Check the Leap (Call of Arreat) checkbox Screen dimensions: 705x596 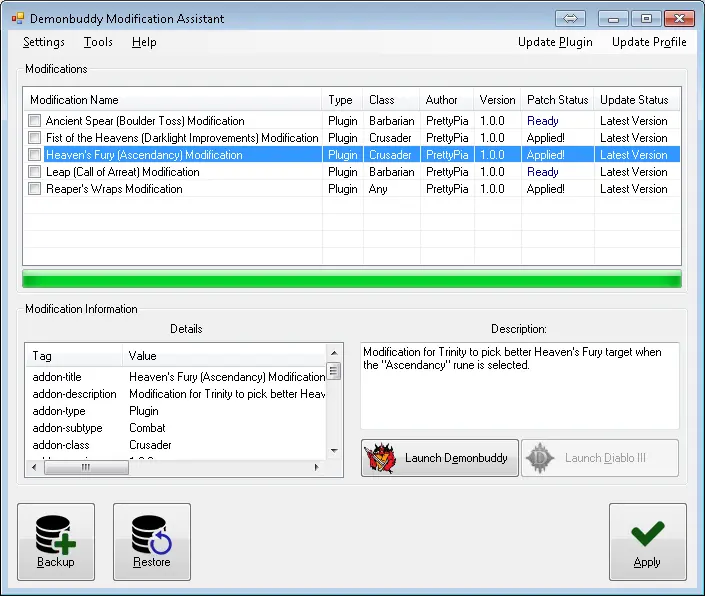point(34,172)
